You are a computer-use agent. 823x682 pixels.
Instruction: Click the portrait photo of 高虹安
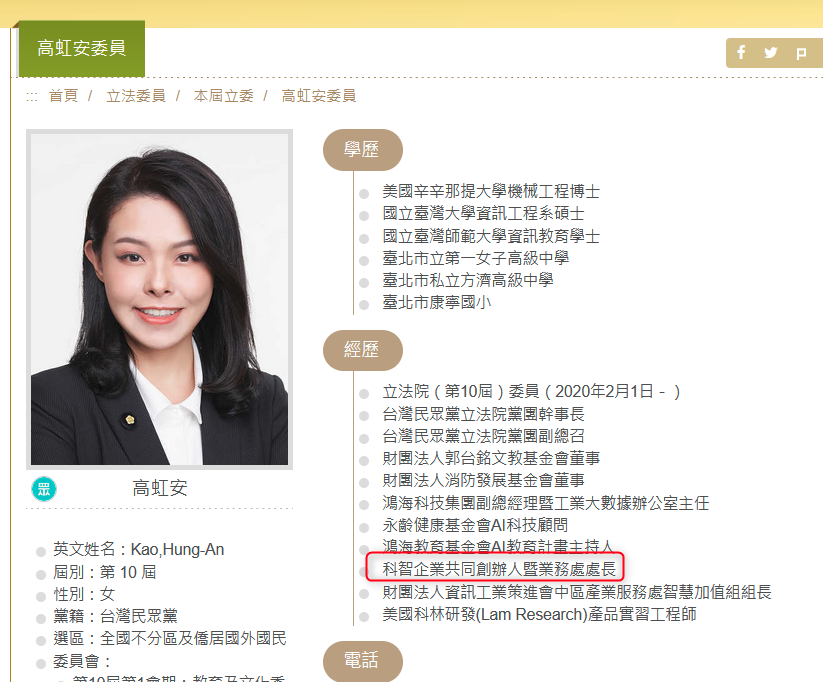pos(160,299)
